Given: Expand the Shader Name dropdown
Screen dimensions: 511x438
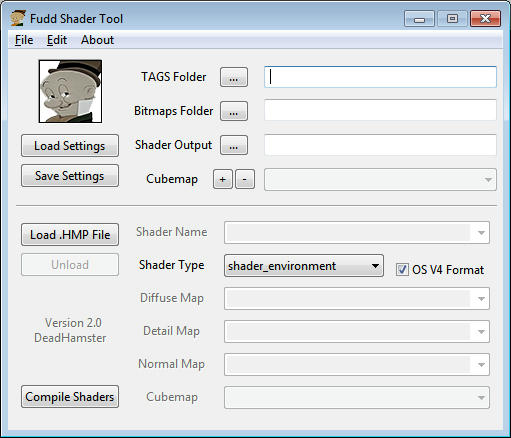Looking at the screenshot, I should (357, 232).
